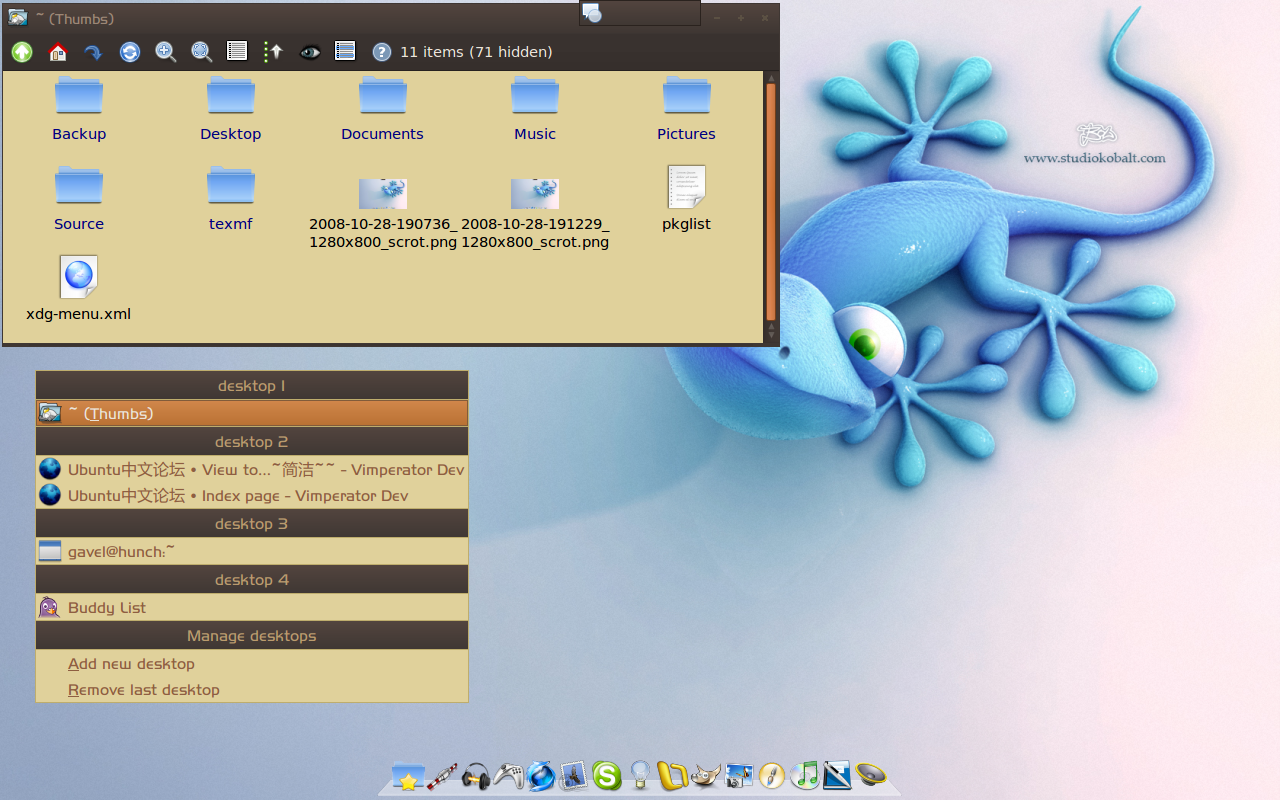
Task: Click the scrollbar up arrow
Action: [771, 77]
